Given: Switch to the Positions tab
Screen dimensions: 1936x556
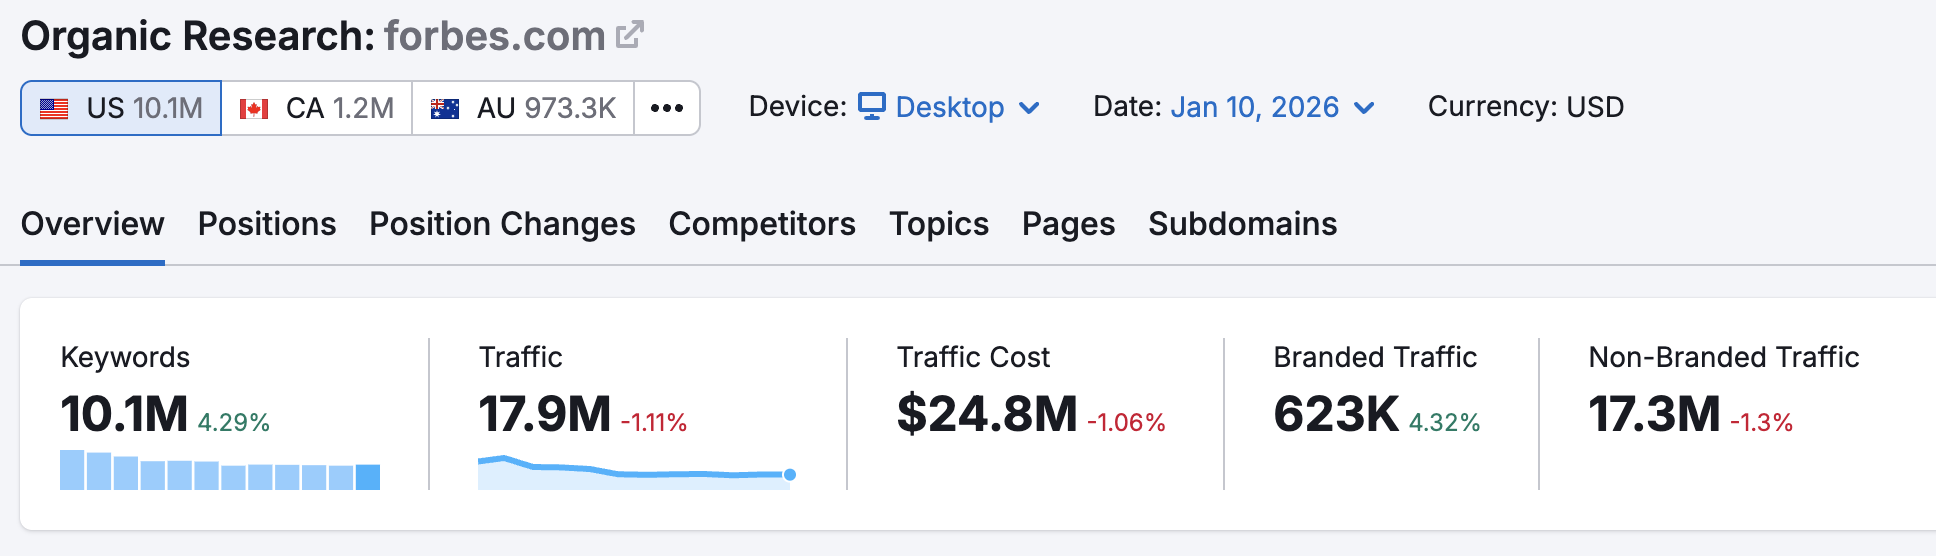Looking at the screenshot, I should pyautogui.click(x=267, y=224).
